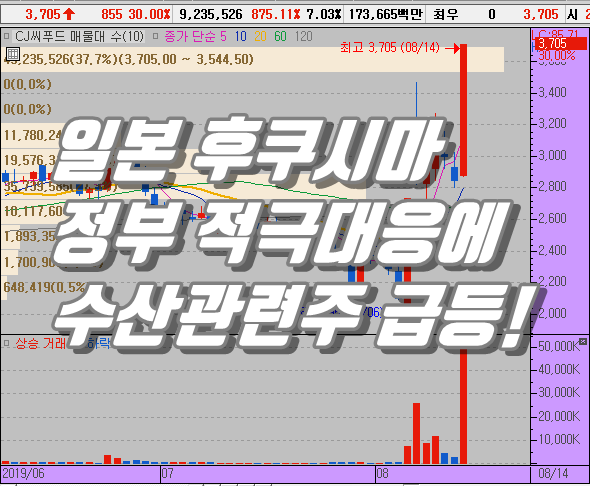Click the 2019/06 date label
590x486 pixels.
tap(23, 473)
